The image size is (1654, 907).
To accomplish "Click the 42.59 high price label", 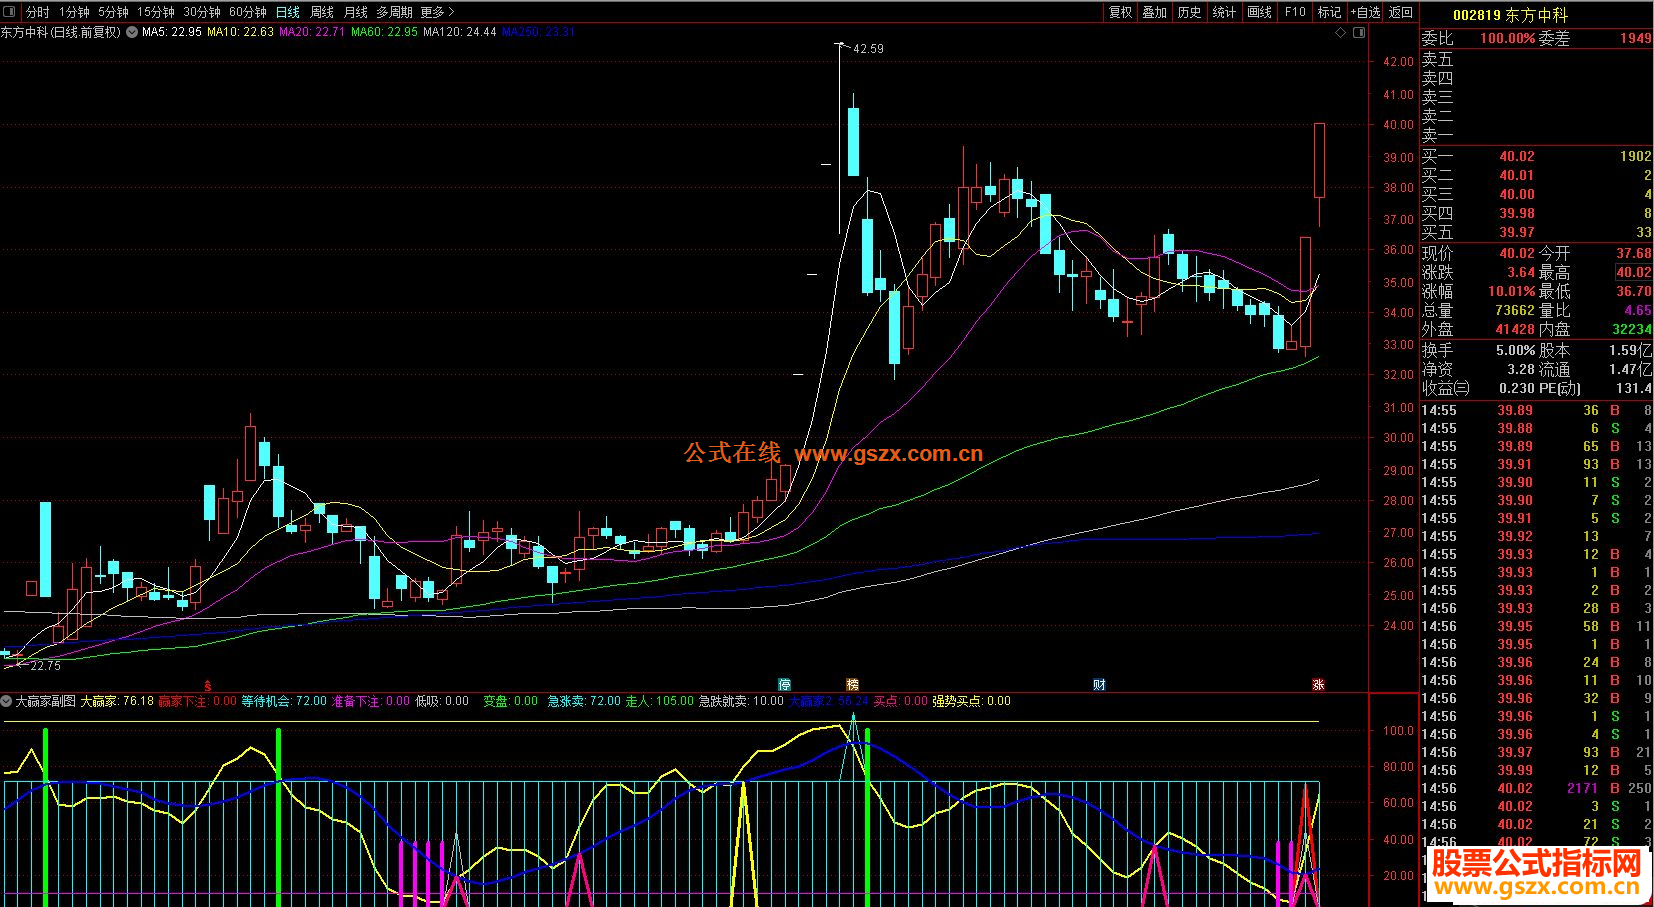I will [868, 48].
